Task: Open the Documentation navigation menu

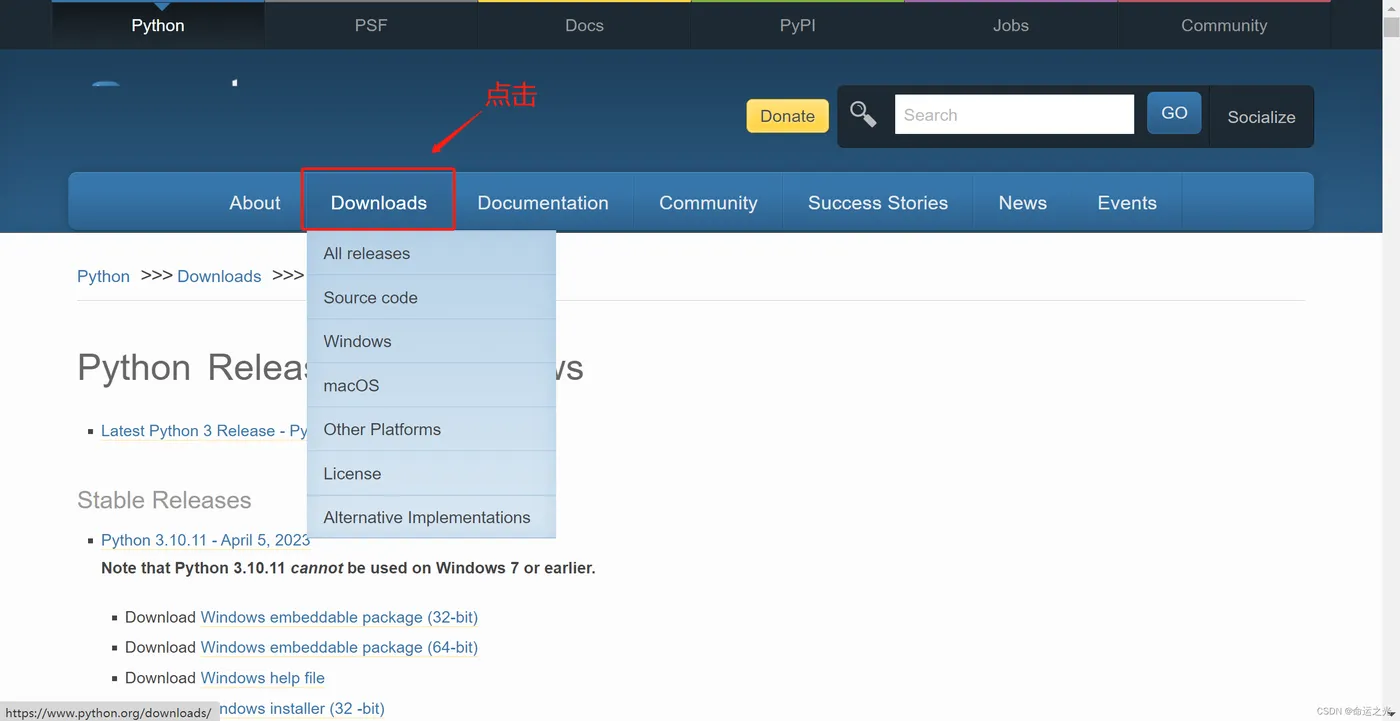Action: tap(543, 202)
